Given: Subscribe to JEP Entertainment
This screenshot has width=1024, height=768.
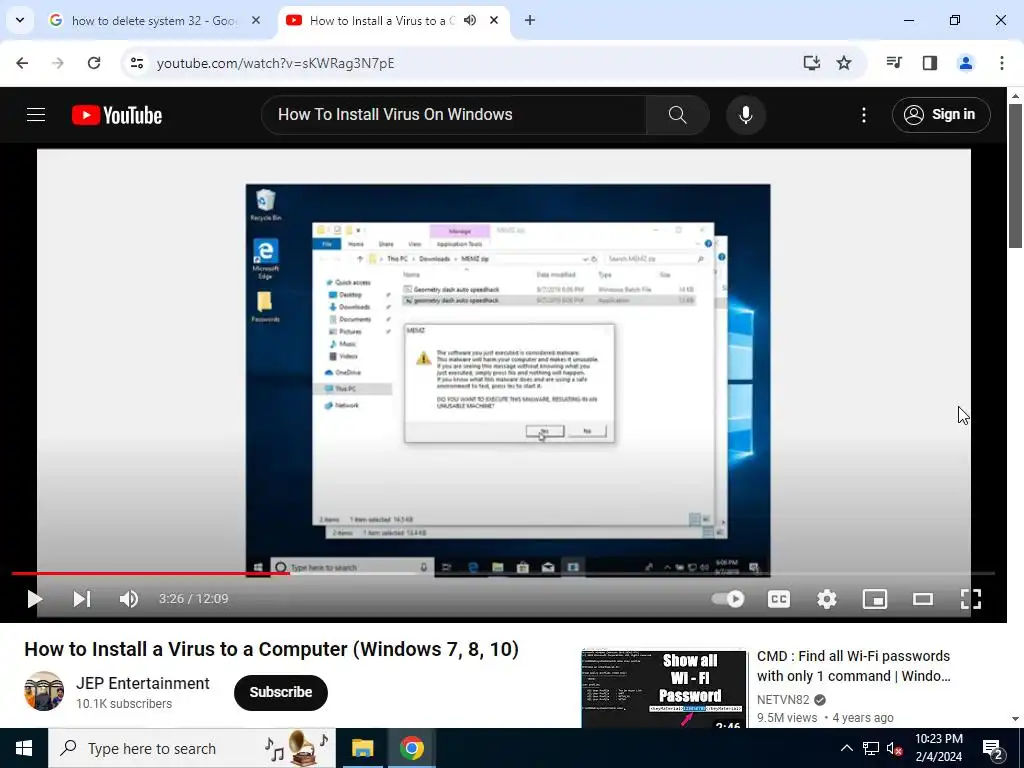Looking at the screenshot, I should coord(281,692).
